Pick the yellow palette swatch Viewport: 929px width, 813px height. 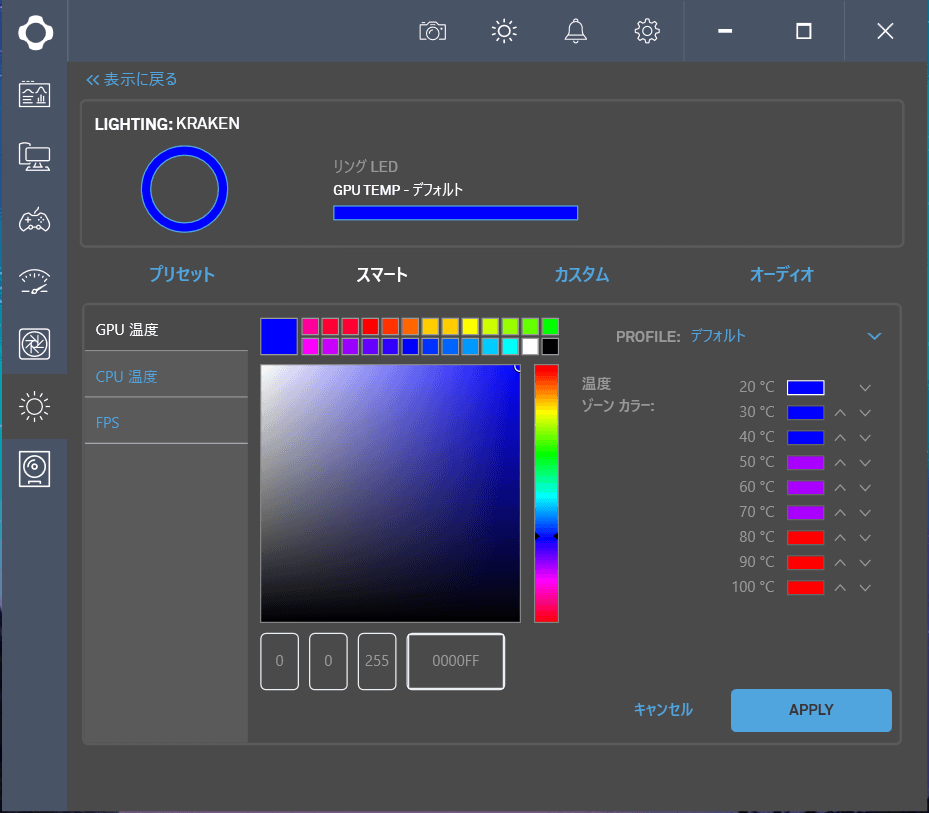coord(470,327)
